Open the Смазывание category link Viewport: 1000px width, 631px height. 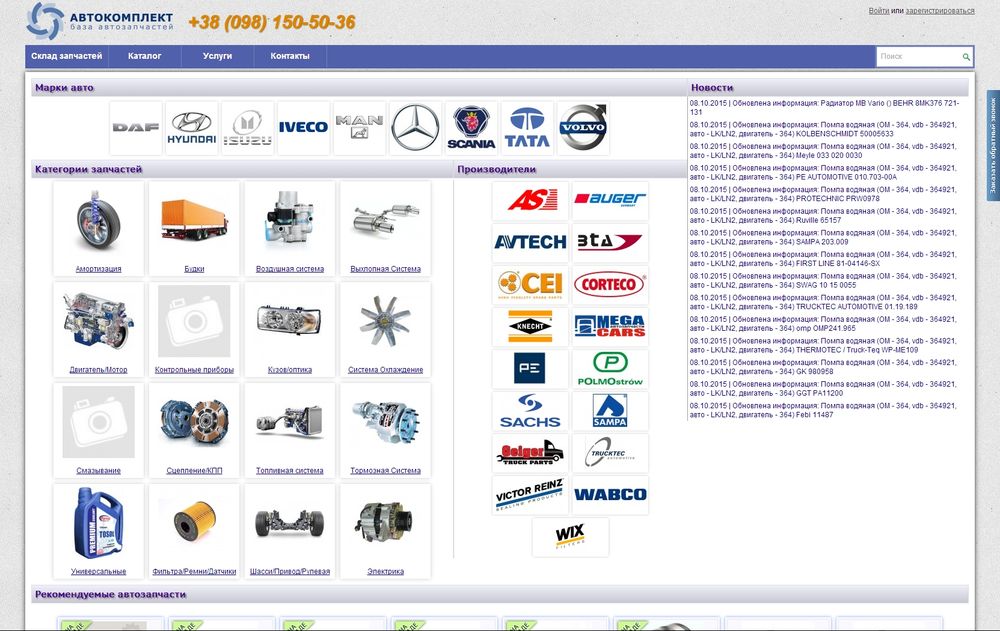98,471
